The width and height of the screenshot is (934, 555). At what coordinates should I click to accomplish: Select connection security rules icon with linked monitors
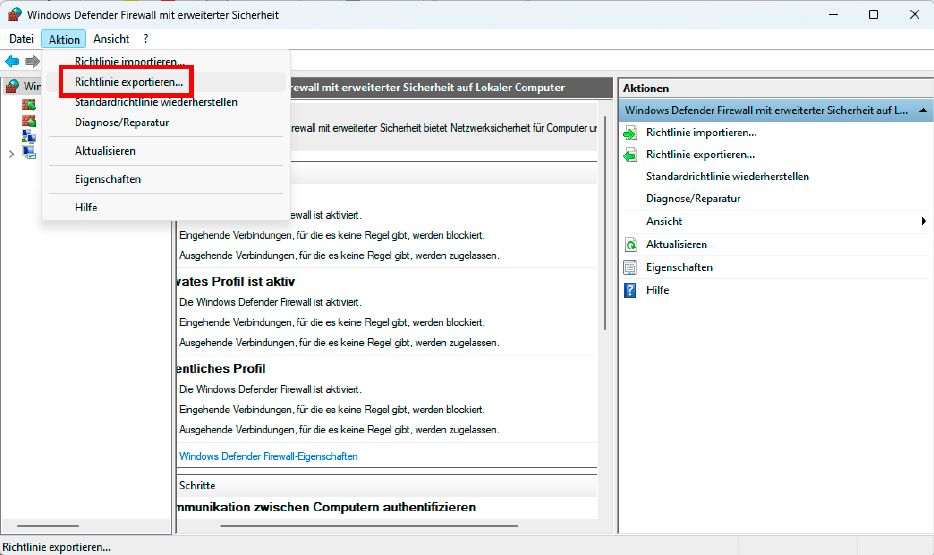[29, 136]
